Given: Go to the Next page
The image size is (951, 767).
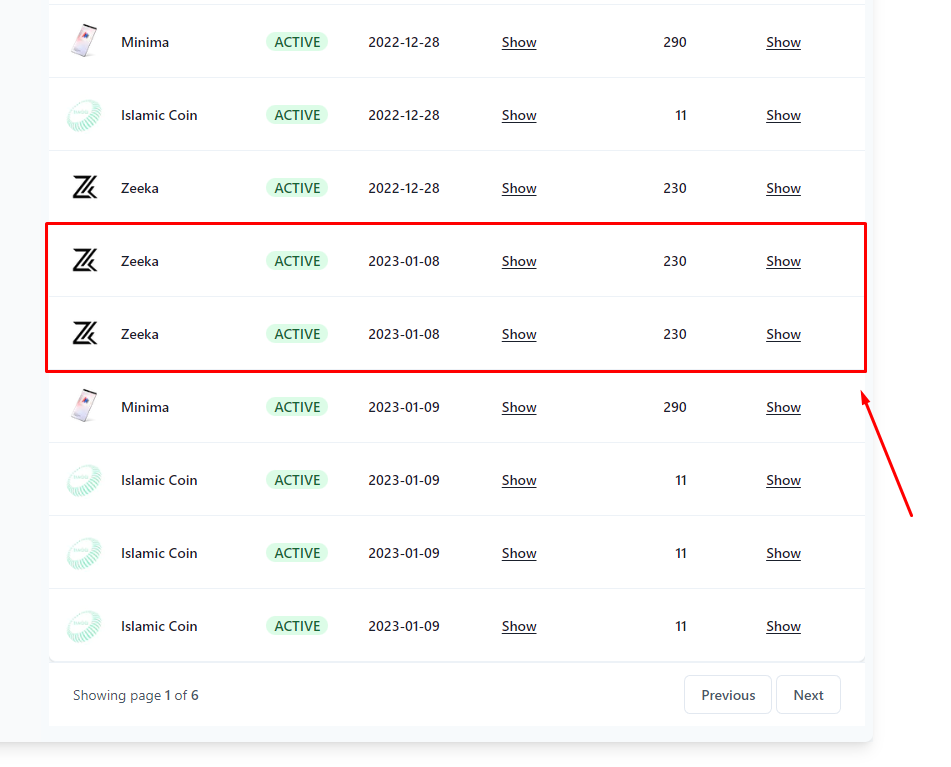Looking at the screenshot, I should pyautogui.click(x=808, y=695).
